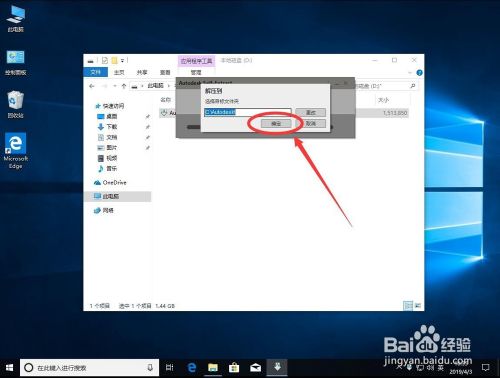This screenshot has width=500, height=378.
Task: Open the Action Center notification icon
Action: [486, 368]
